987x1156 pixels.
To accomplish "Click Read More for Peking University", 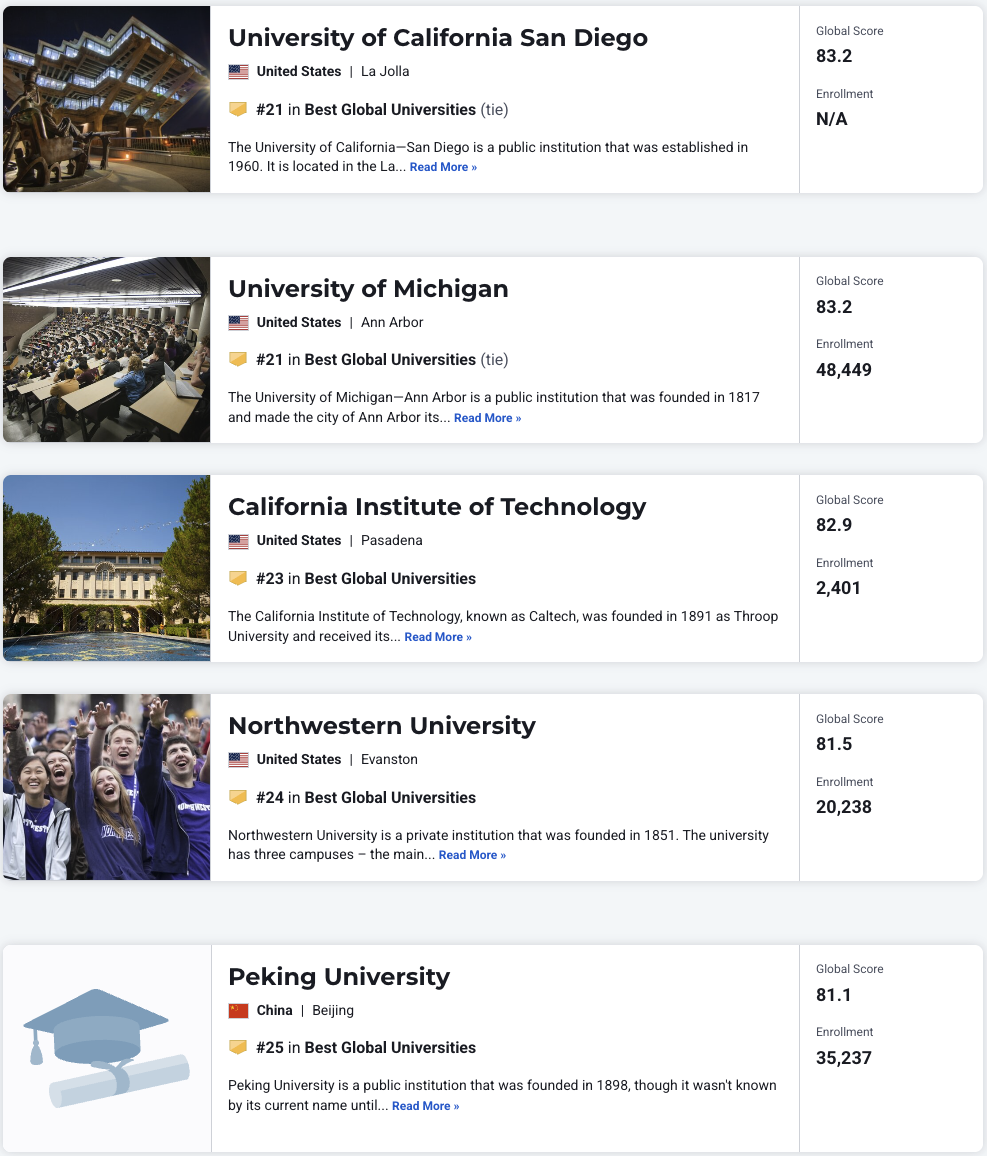I will [x=425, y=1106].
